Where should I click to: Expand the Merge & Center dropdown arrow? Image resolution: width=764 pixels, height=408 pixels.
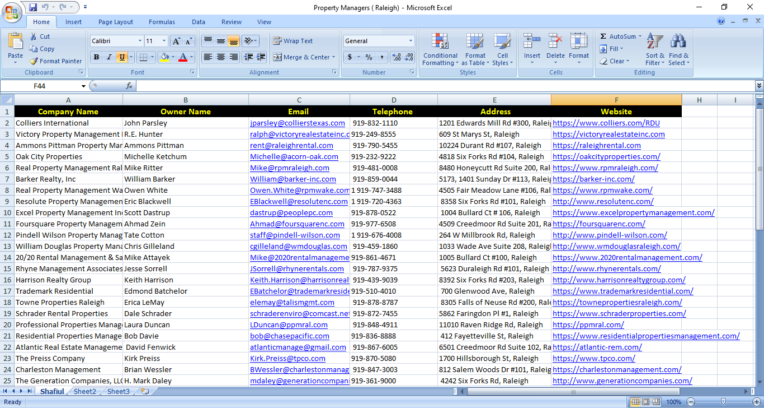334,57
